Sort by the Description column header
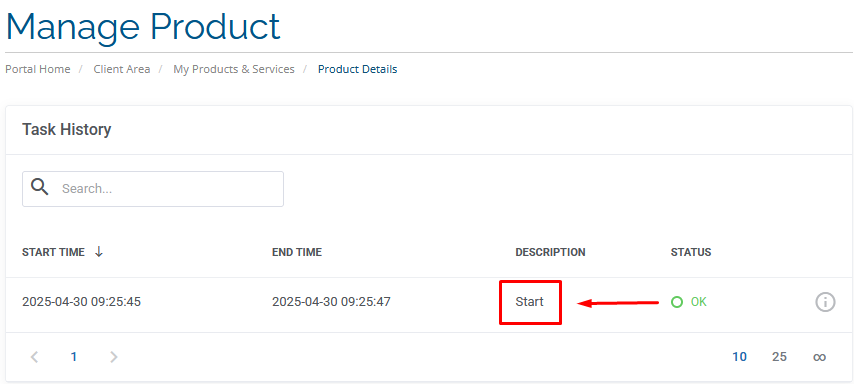This screenshot has width=854, height=384. coord(550,252)
